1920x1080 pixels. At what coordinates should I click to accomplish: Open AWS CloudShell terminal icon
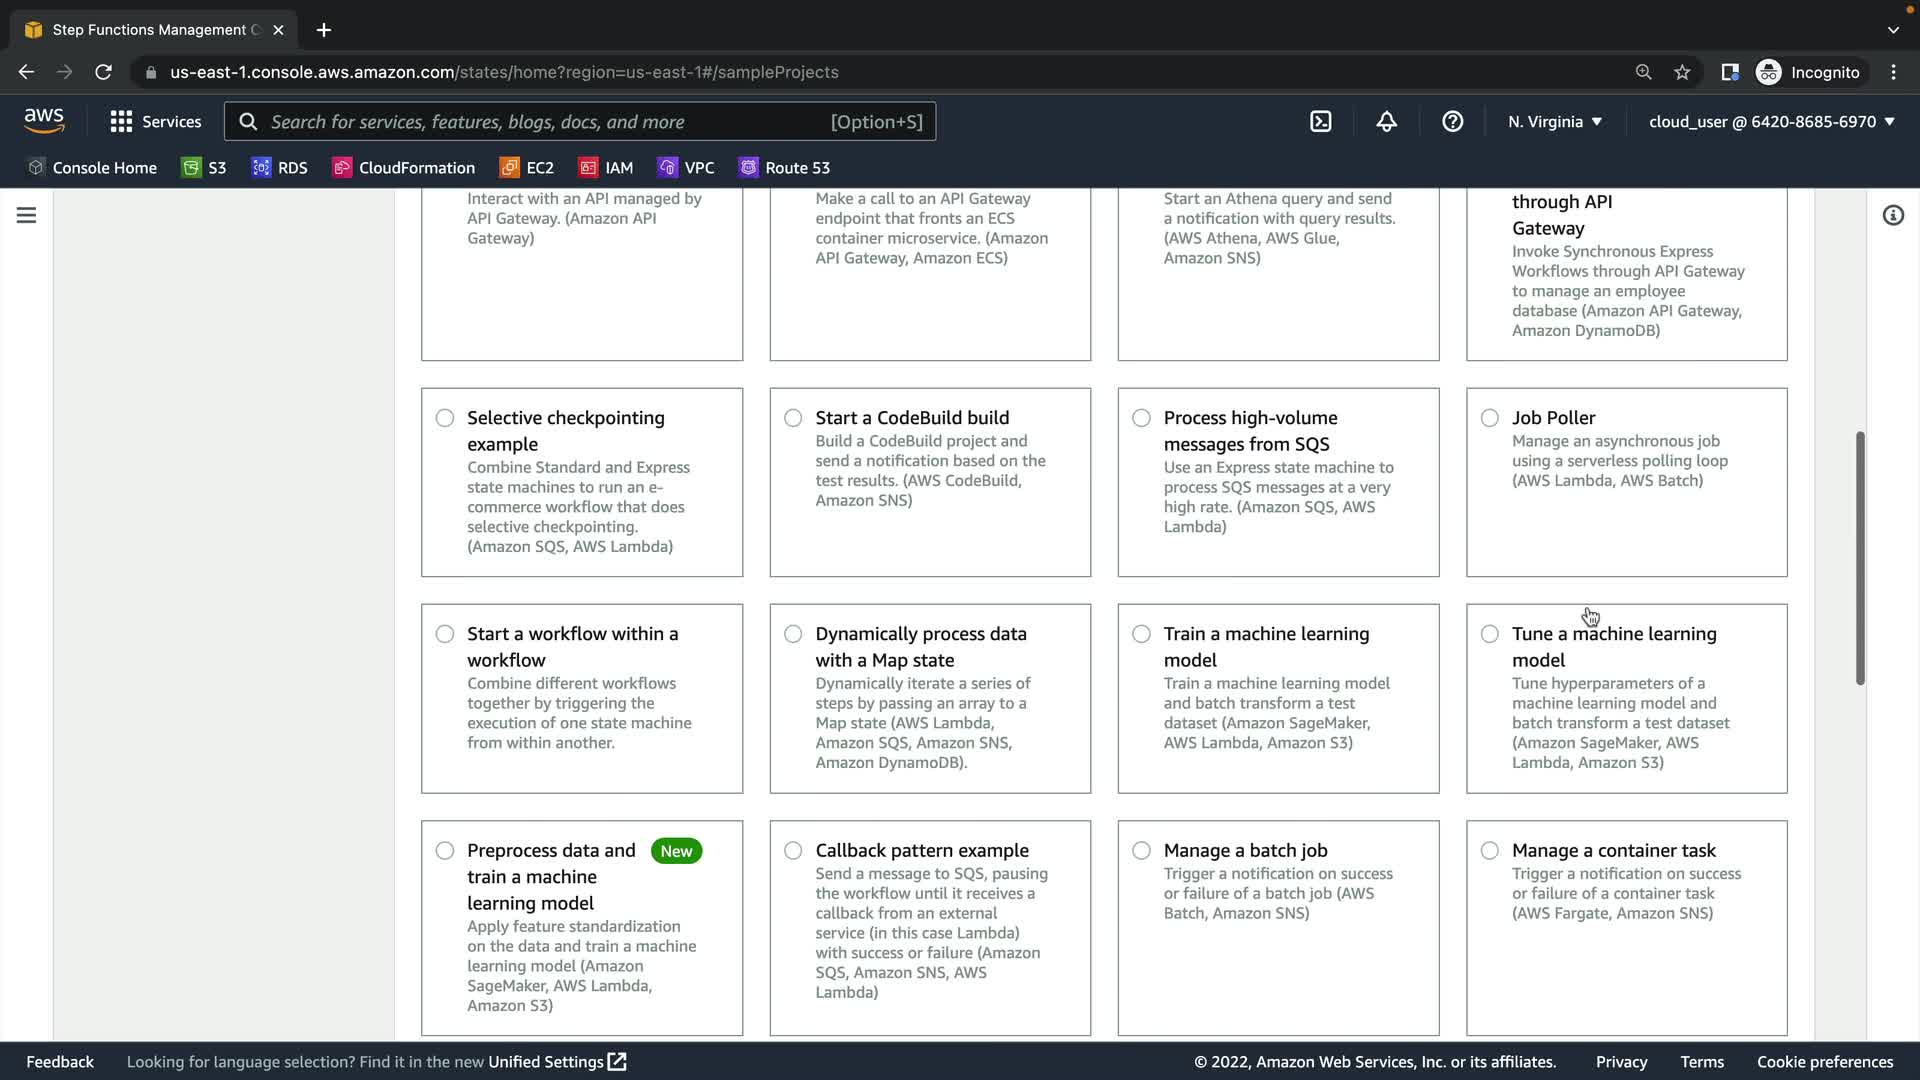click(x=1320, y=122)
